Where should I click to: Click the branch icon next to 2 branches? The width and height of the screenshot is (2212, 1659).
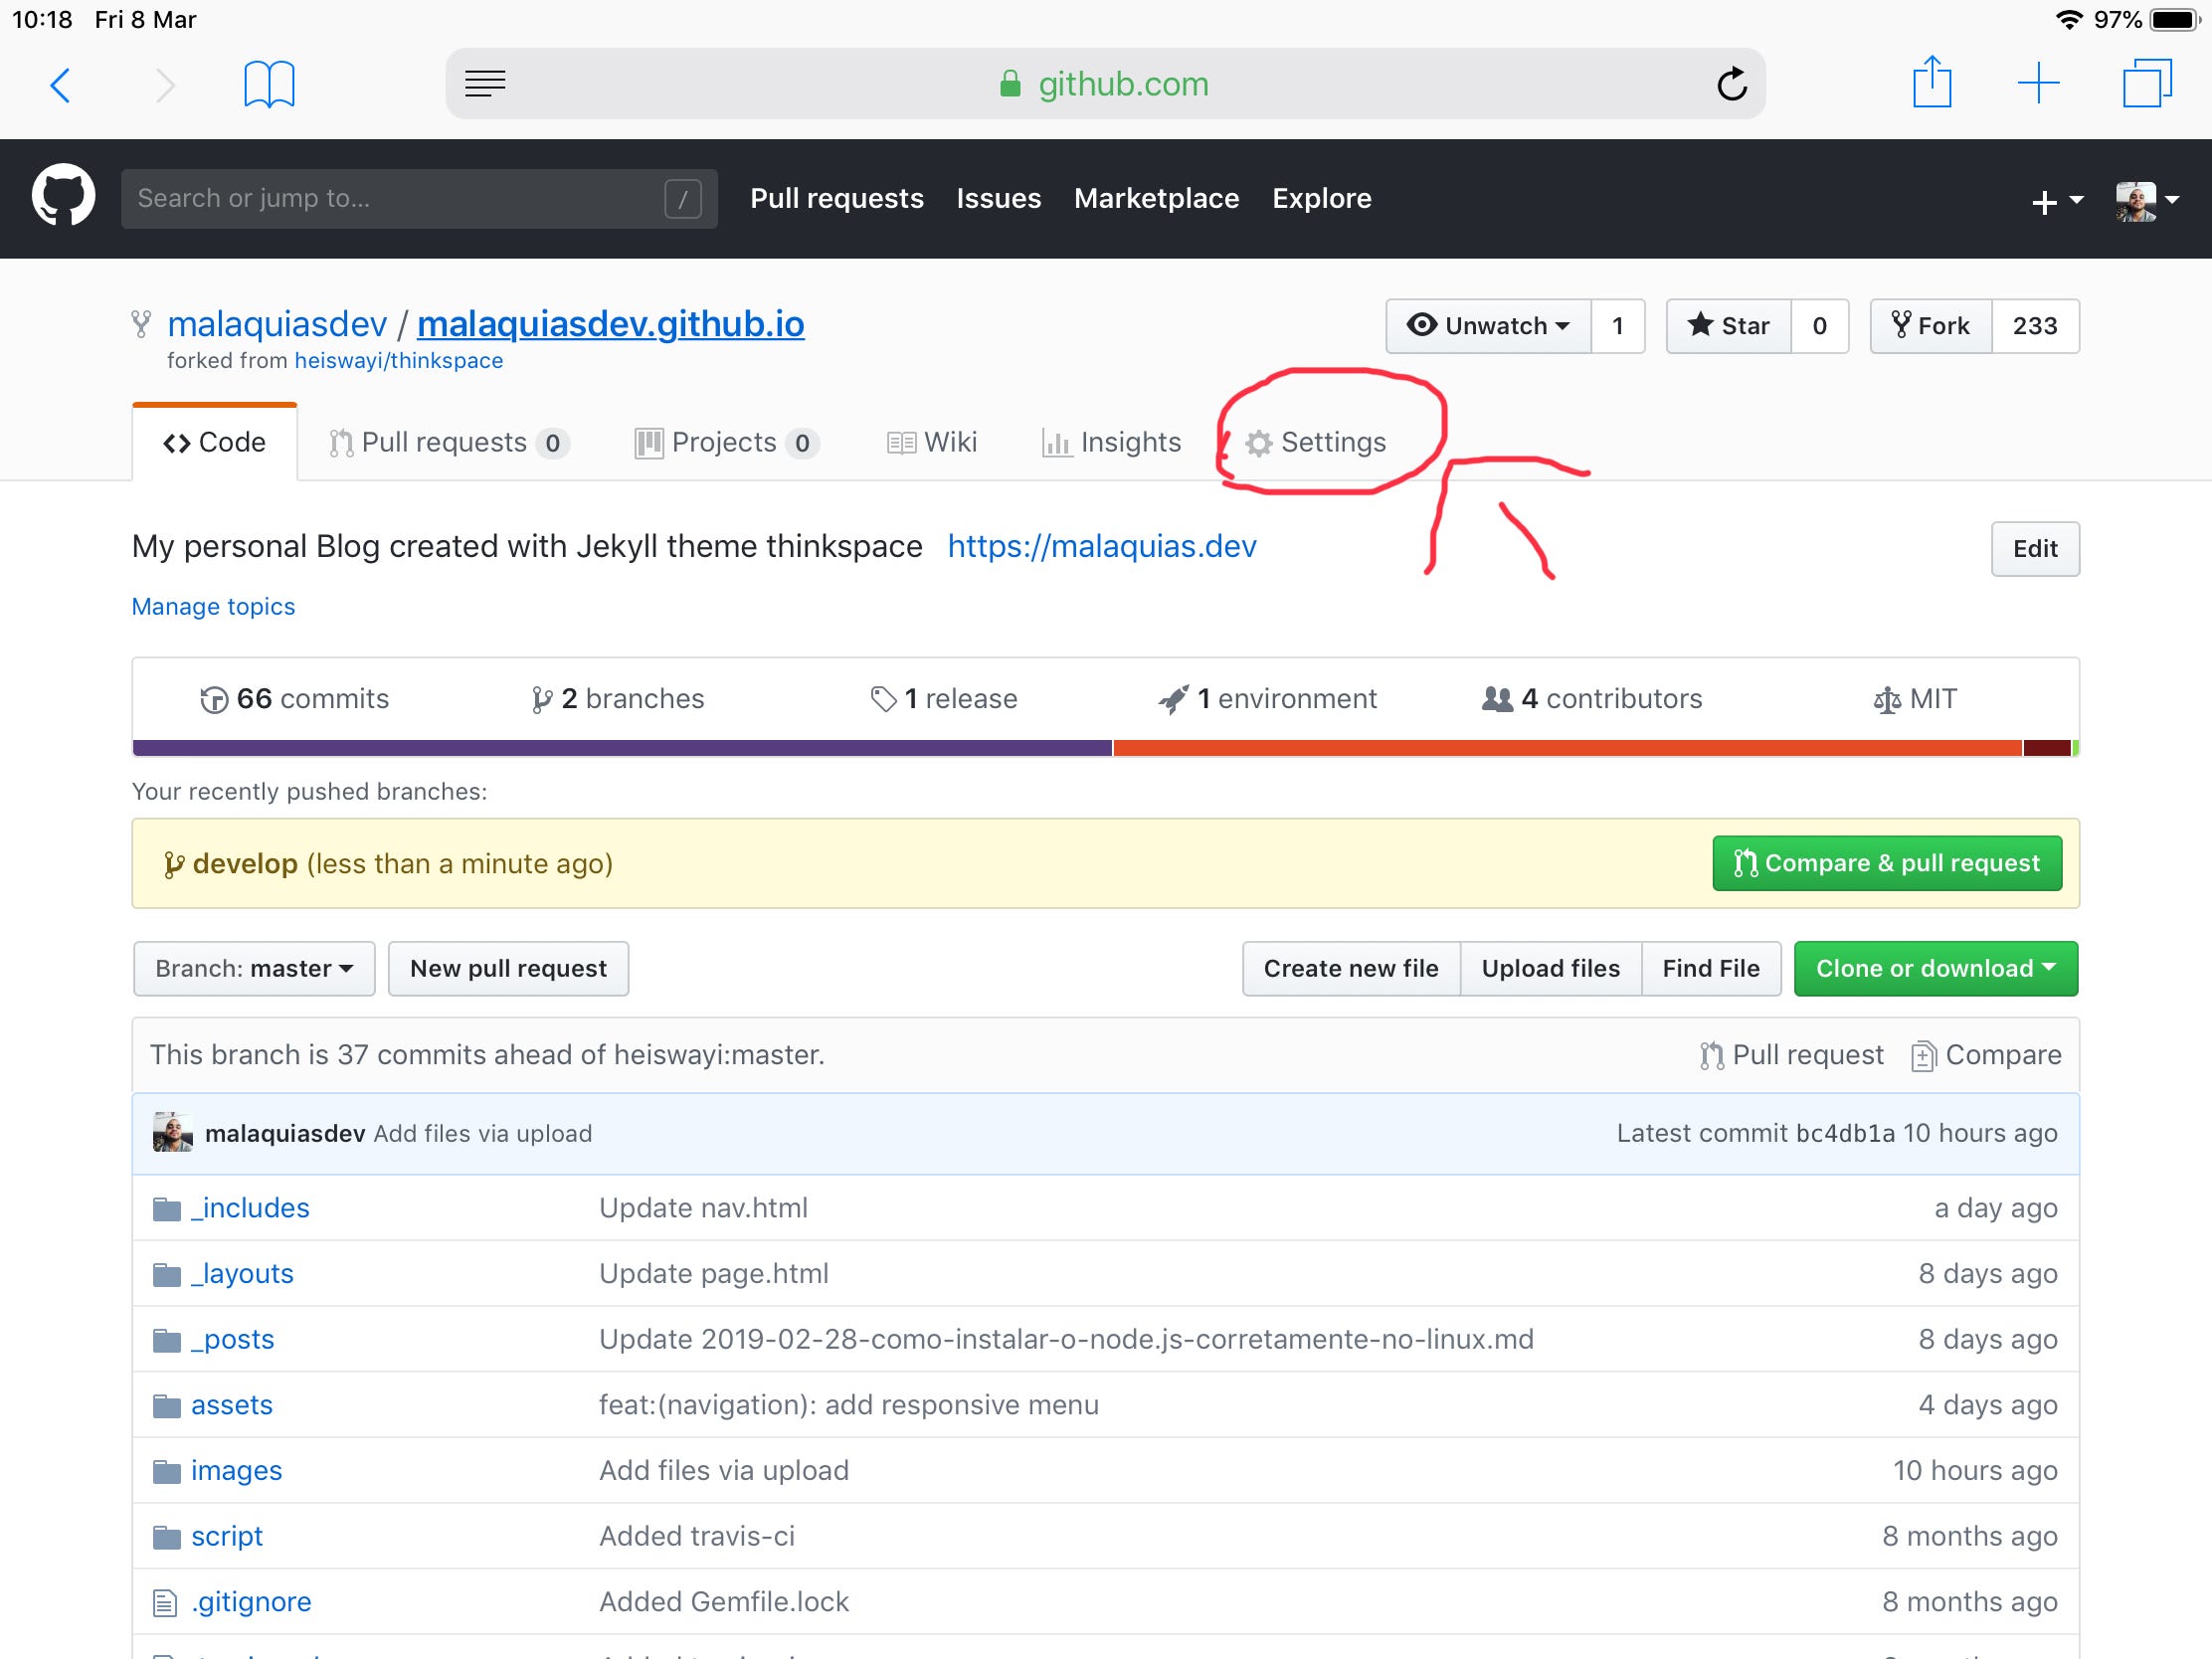[x=542, y=699]
